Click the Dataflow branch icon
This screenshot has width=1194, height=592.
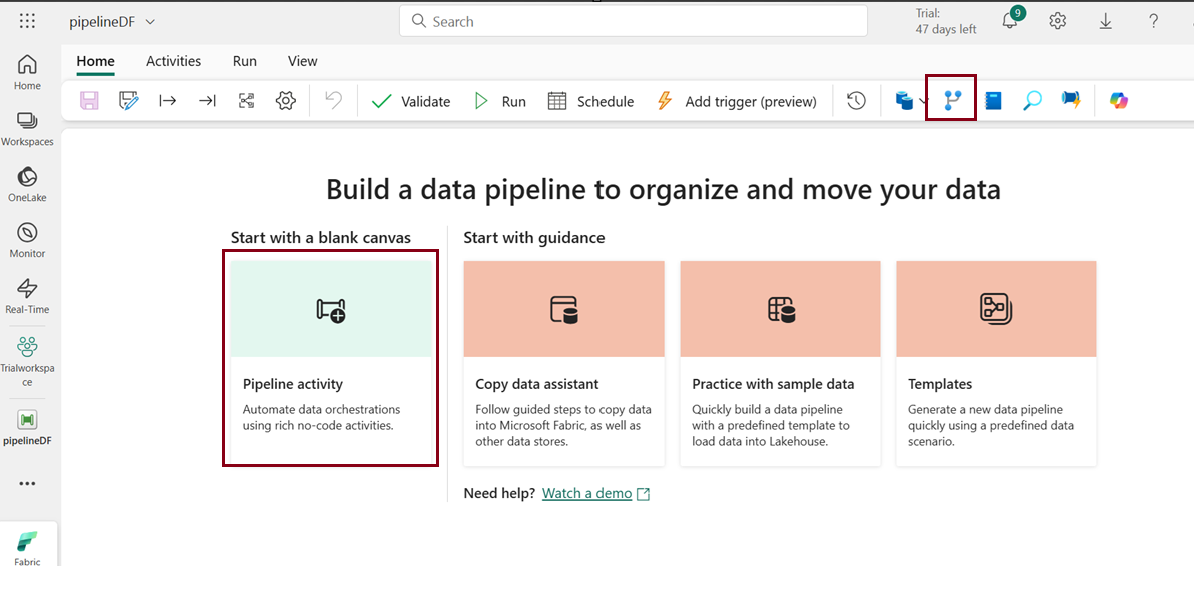pos(952,101)
